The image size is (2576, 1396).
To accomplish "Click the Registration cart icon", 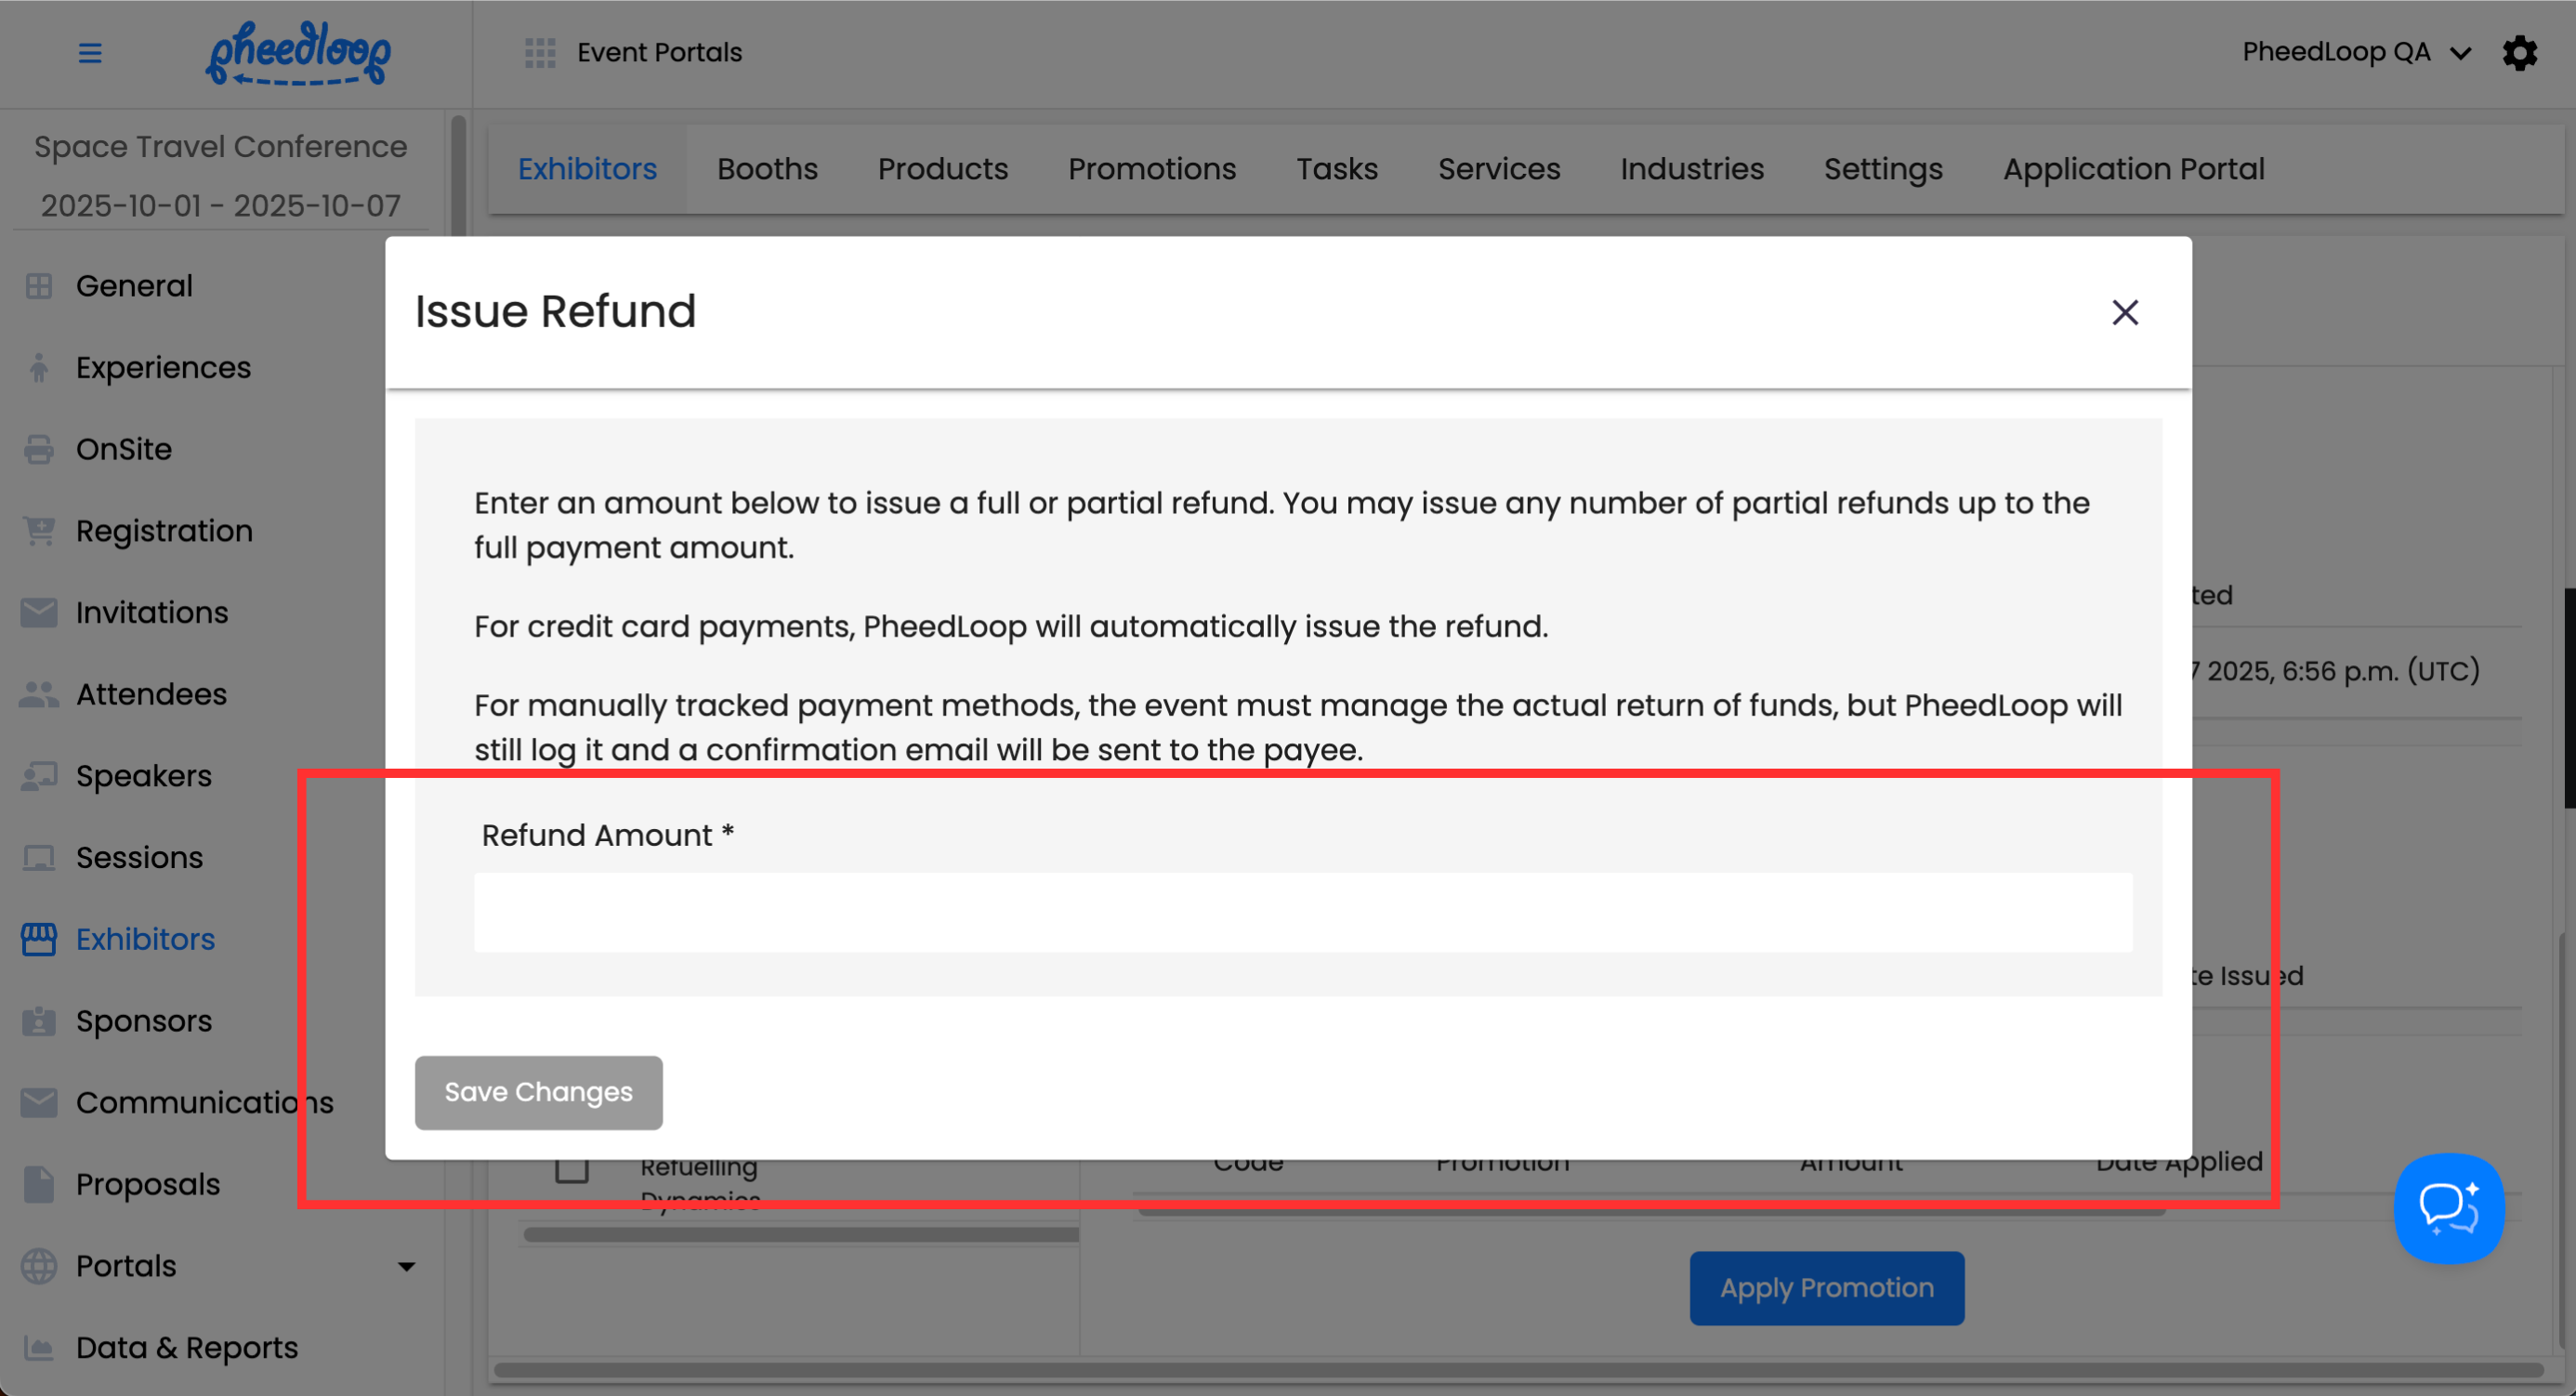I will (x=38, y=531).
